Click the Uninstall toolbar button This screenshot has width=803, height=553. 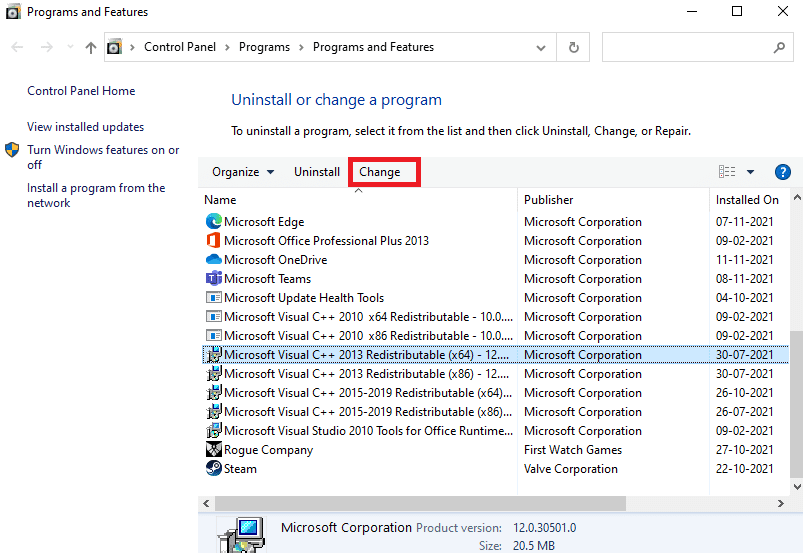pyautogui.click(x=316, y=172)
